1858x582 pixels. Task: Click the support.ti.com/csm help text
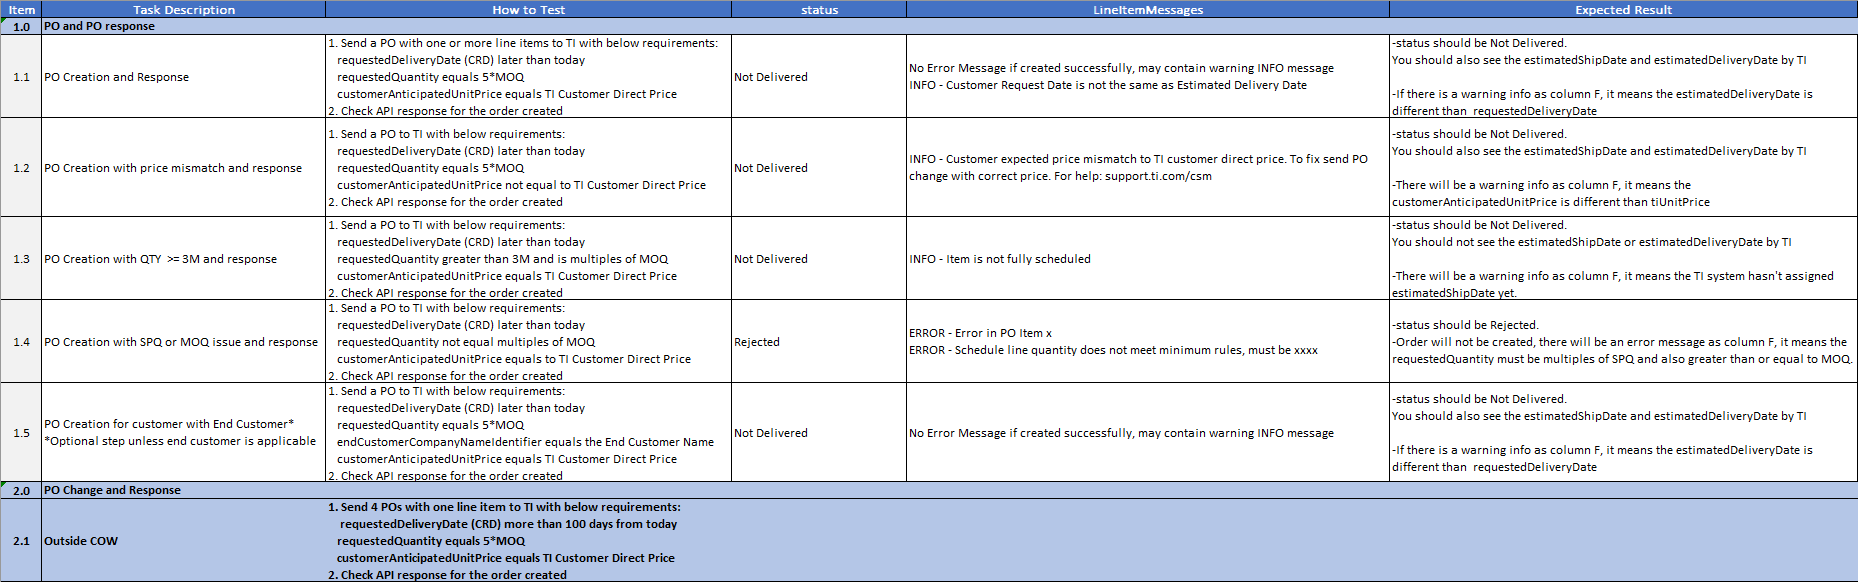click(1158, 176)
